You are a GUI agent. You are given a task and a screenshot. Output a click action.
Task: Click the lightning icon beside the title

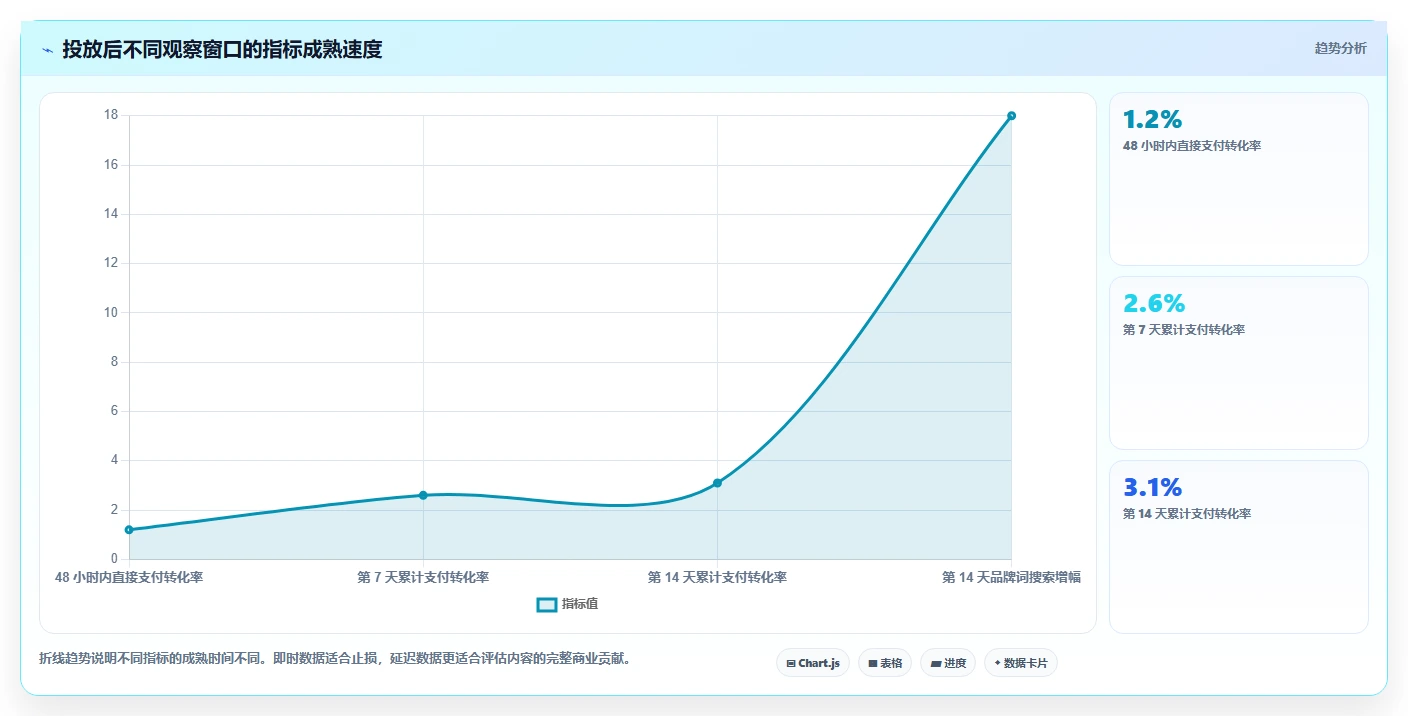[x=47, y=50]
